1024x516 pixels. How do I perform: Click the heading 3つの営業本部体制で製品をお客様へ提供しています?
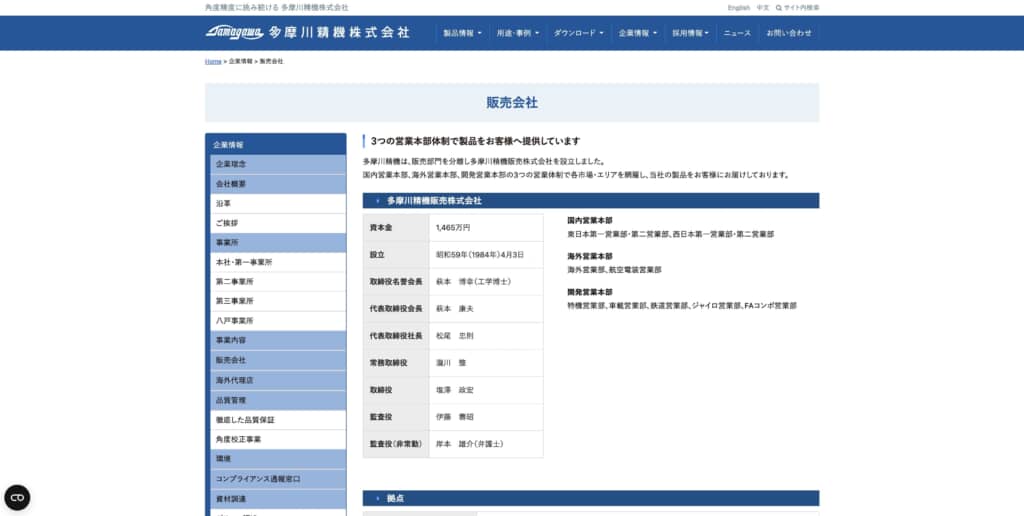click(475, 141)
